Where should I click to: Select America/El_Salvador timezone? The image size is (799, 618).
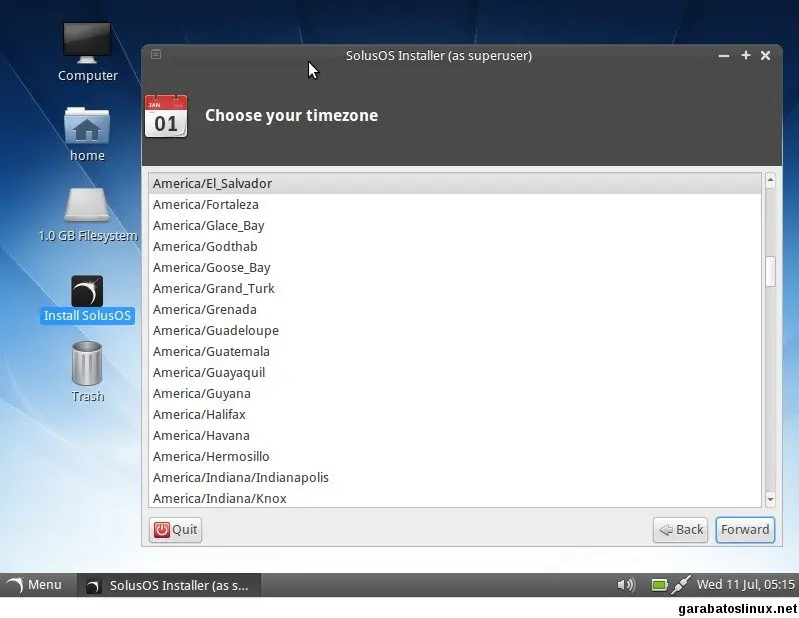pos(455,183)
